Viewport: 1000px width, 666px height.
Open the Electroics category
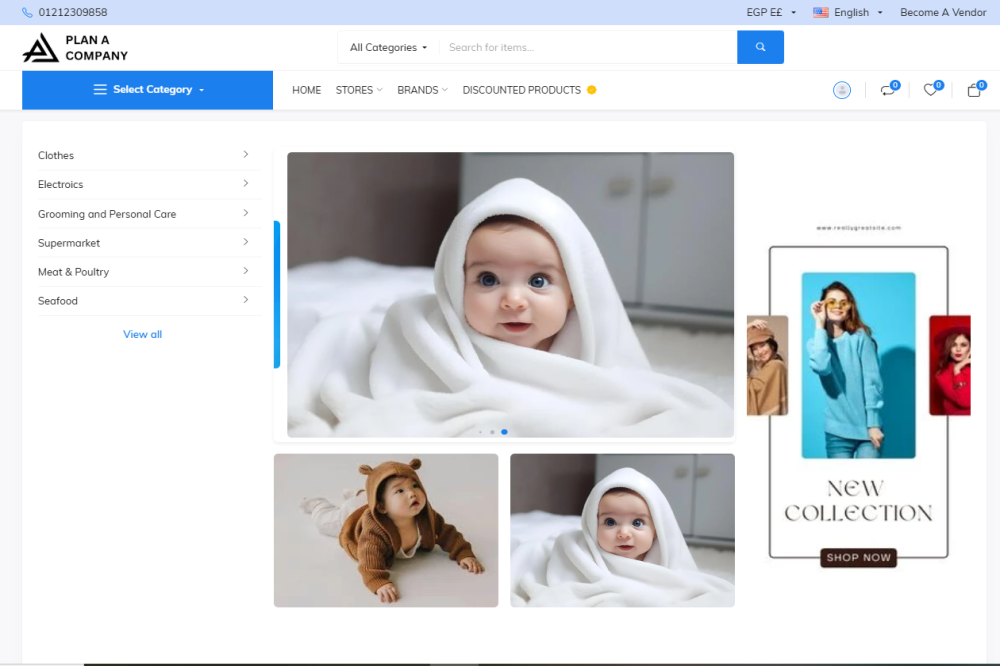pyautogui.click(x=61, y=184)
